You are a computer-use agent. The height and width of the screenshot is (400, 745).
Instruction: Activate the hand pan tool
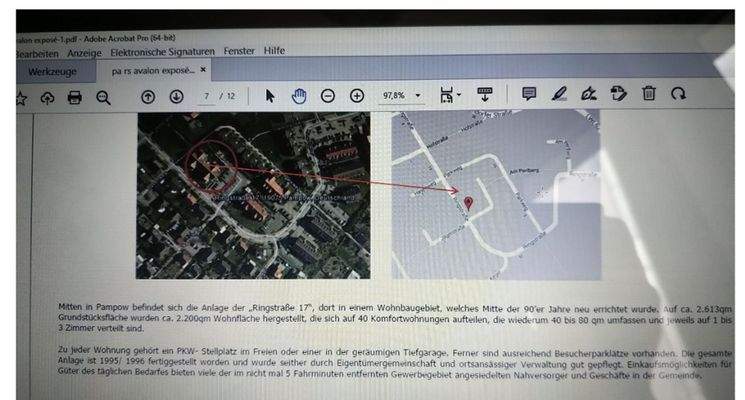coord(299,96)
